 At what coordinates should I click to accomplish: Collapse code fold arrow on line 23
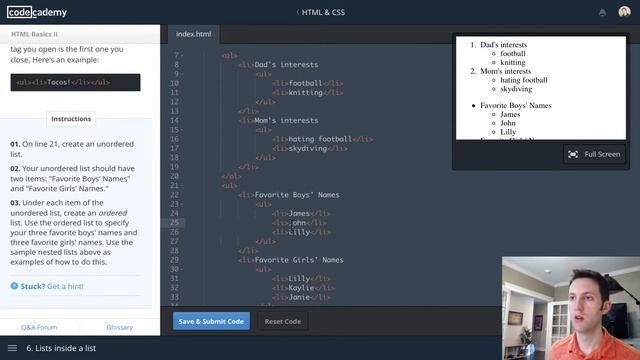(x=182, y=204)
